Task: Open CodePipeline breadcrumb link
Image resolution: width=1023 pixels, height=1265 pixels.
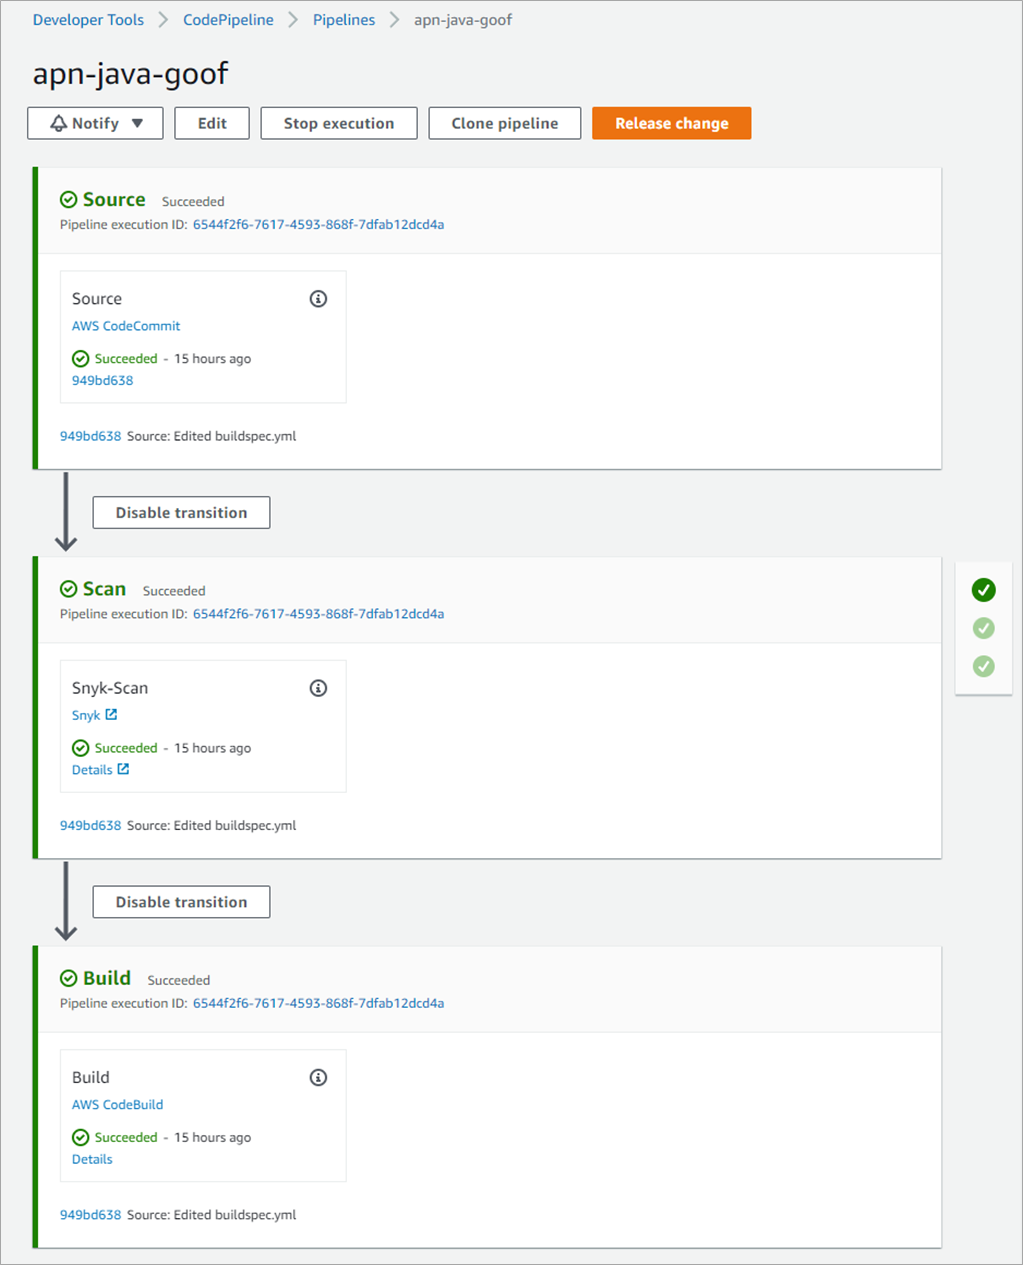Action: 228,20
